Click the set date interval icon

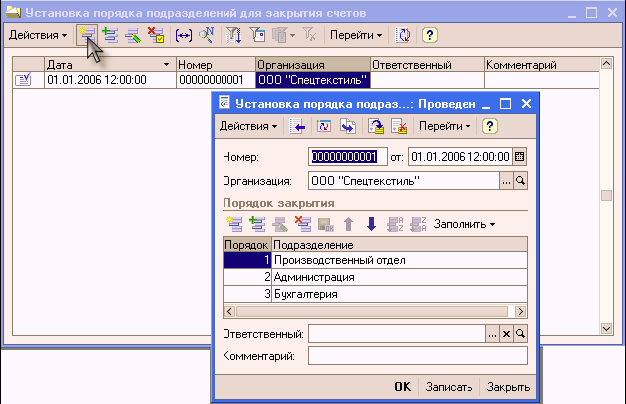point(184,35)
